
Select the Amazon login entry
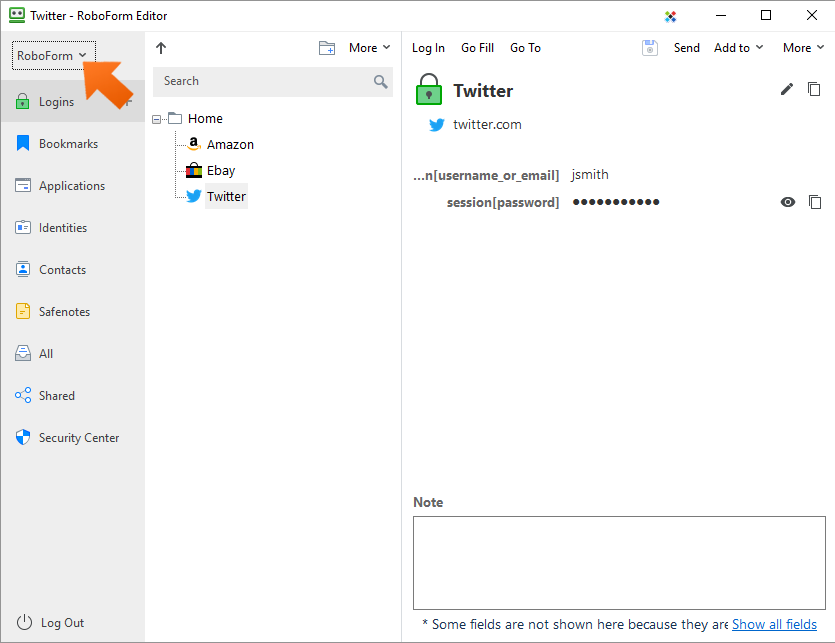click(230, 144)
